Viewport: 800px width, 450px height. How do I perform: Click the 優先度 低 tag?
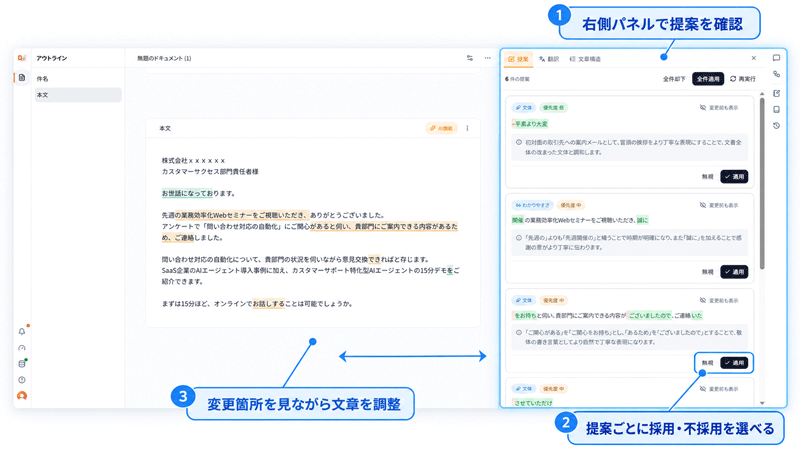click(x=553, y=108)
